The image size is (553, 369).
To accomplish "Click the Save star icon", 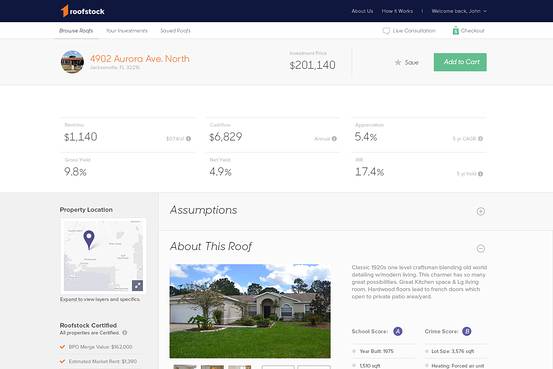I will tap(398, 62).
